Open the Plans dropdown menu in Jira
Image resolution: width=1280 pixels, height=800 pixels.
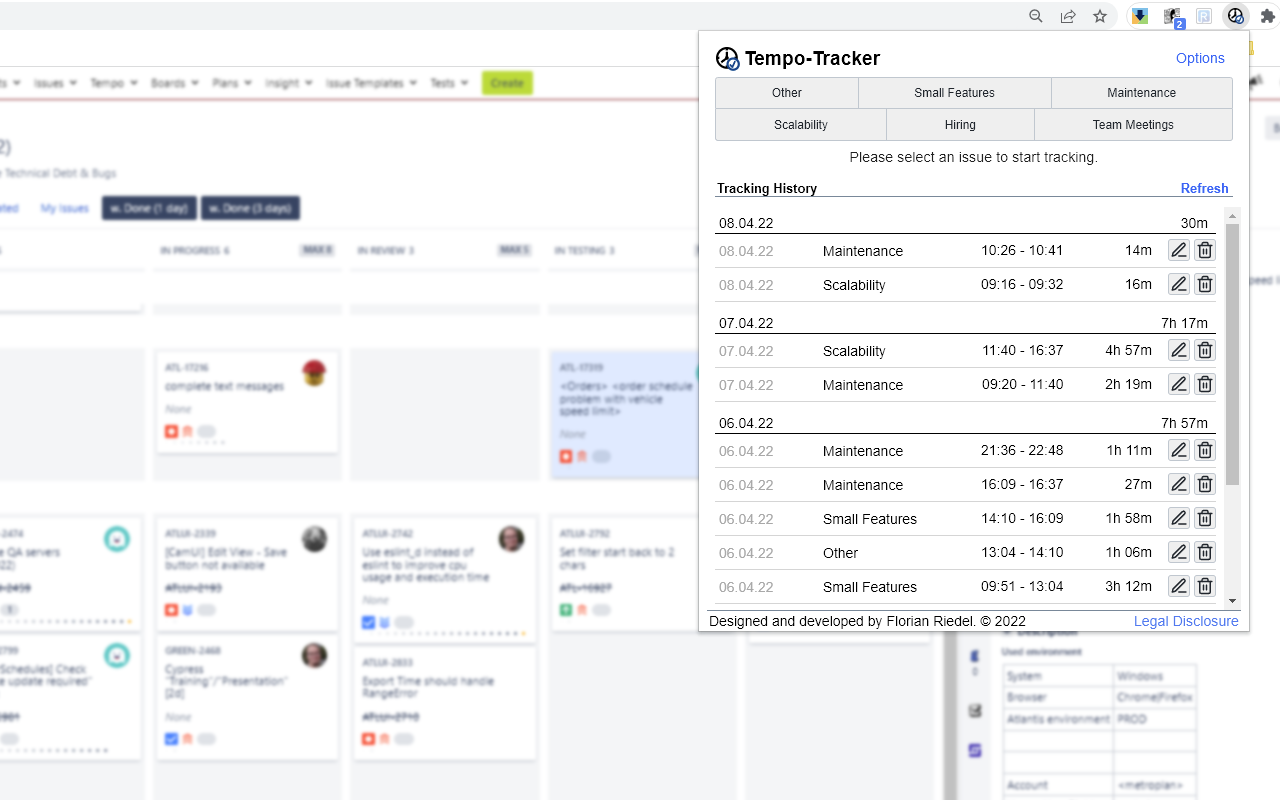[232, 83]
